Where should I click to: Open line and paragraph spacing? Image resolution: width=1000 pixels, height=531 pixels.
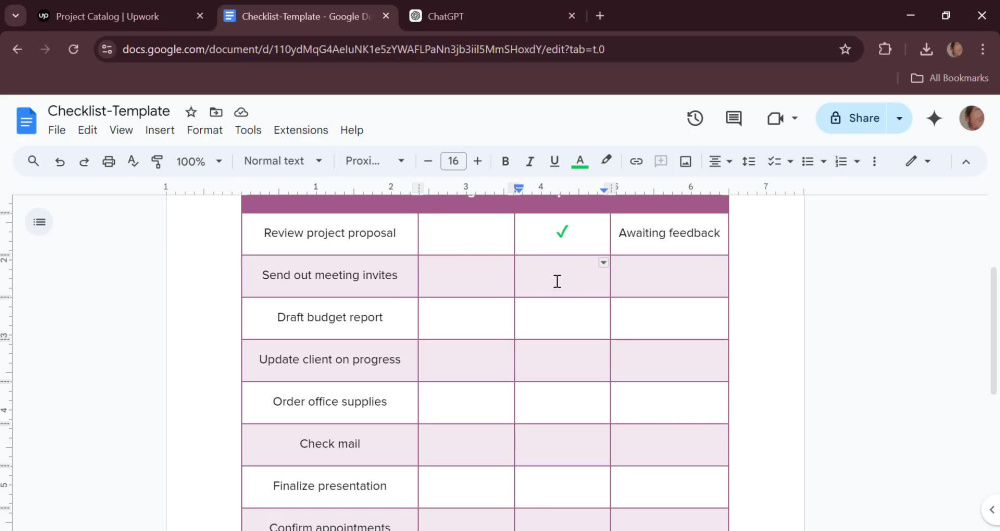click(x=749, y=161)
